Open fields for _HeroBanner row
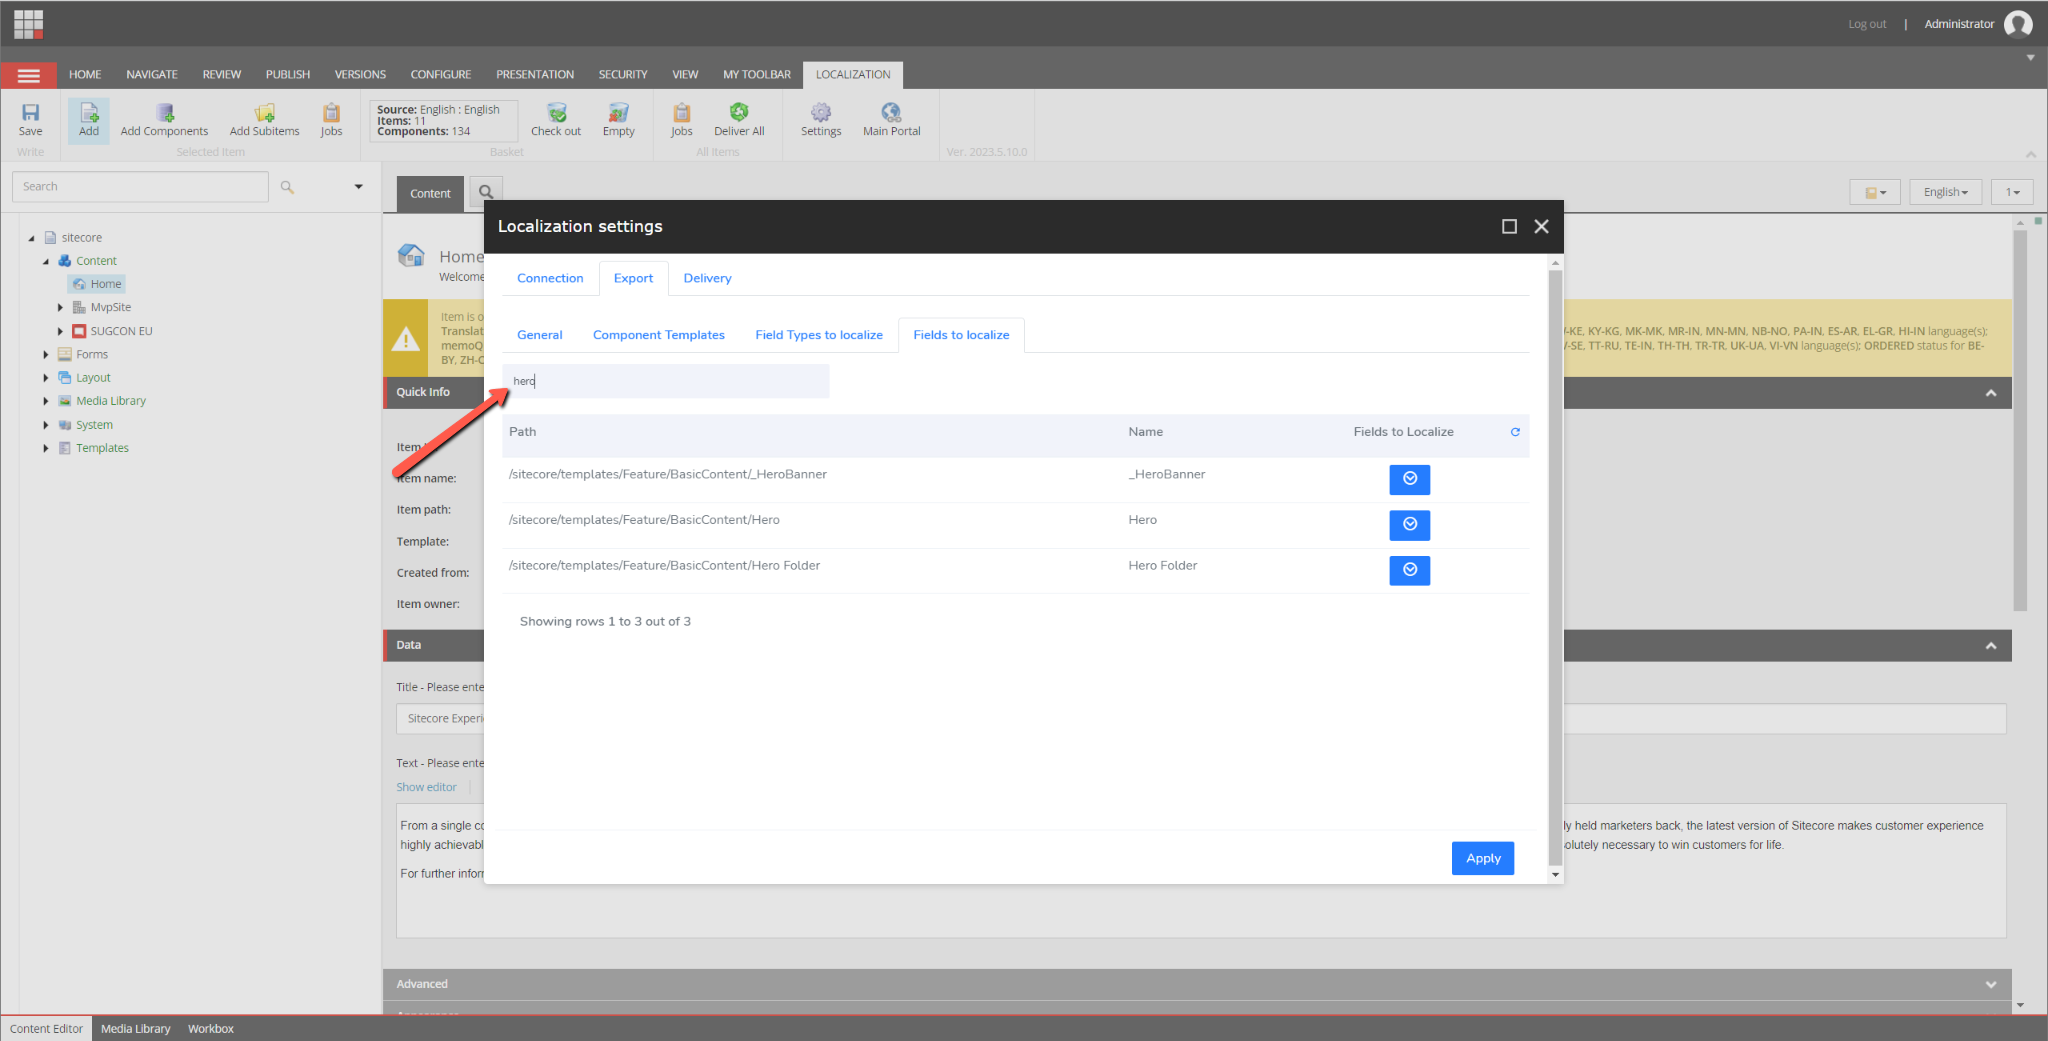The image size is (2048, 1041). [1410, 479]
